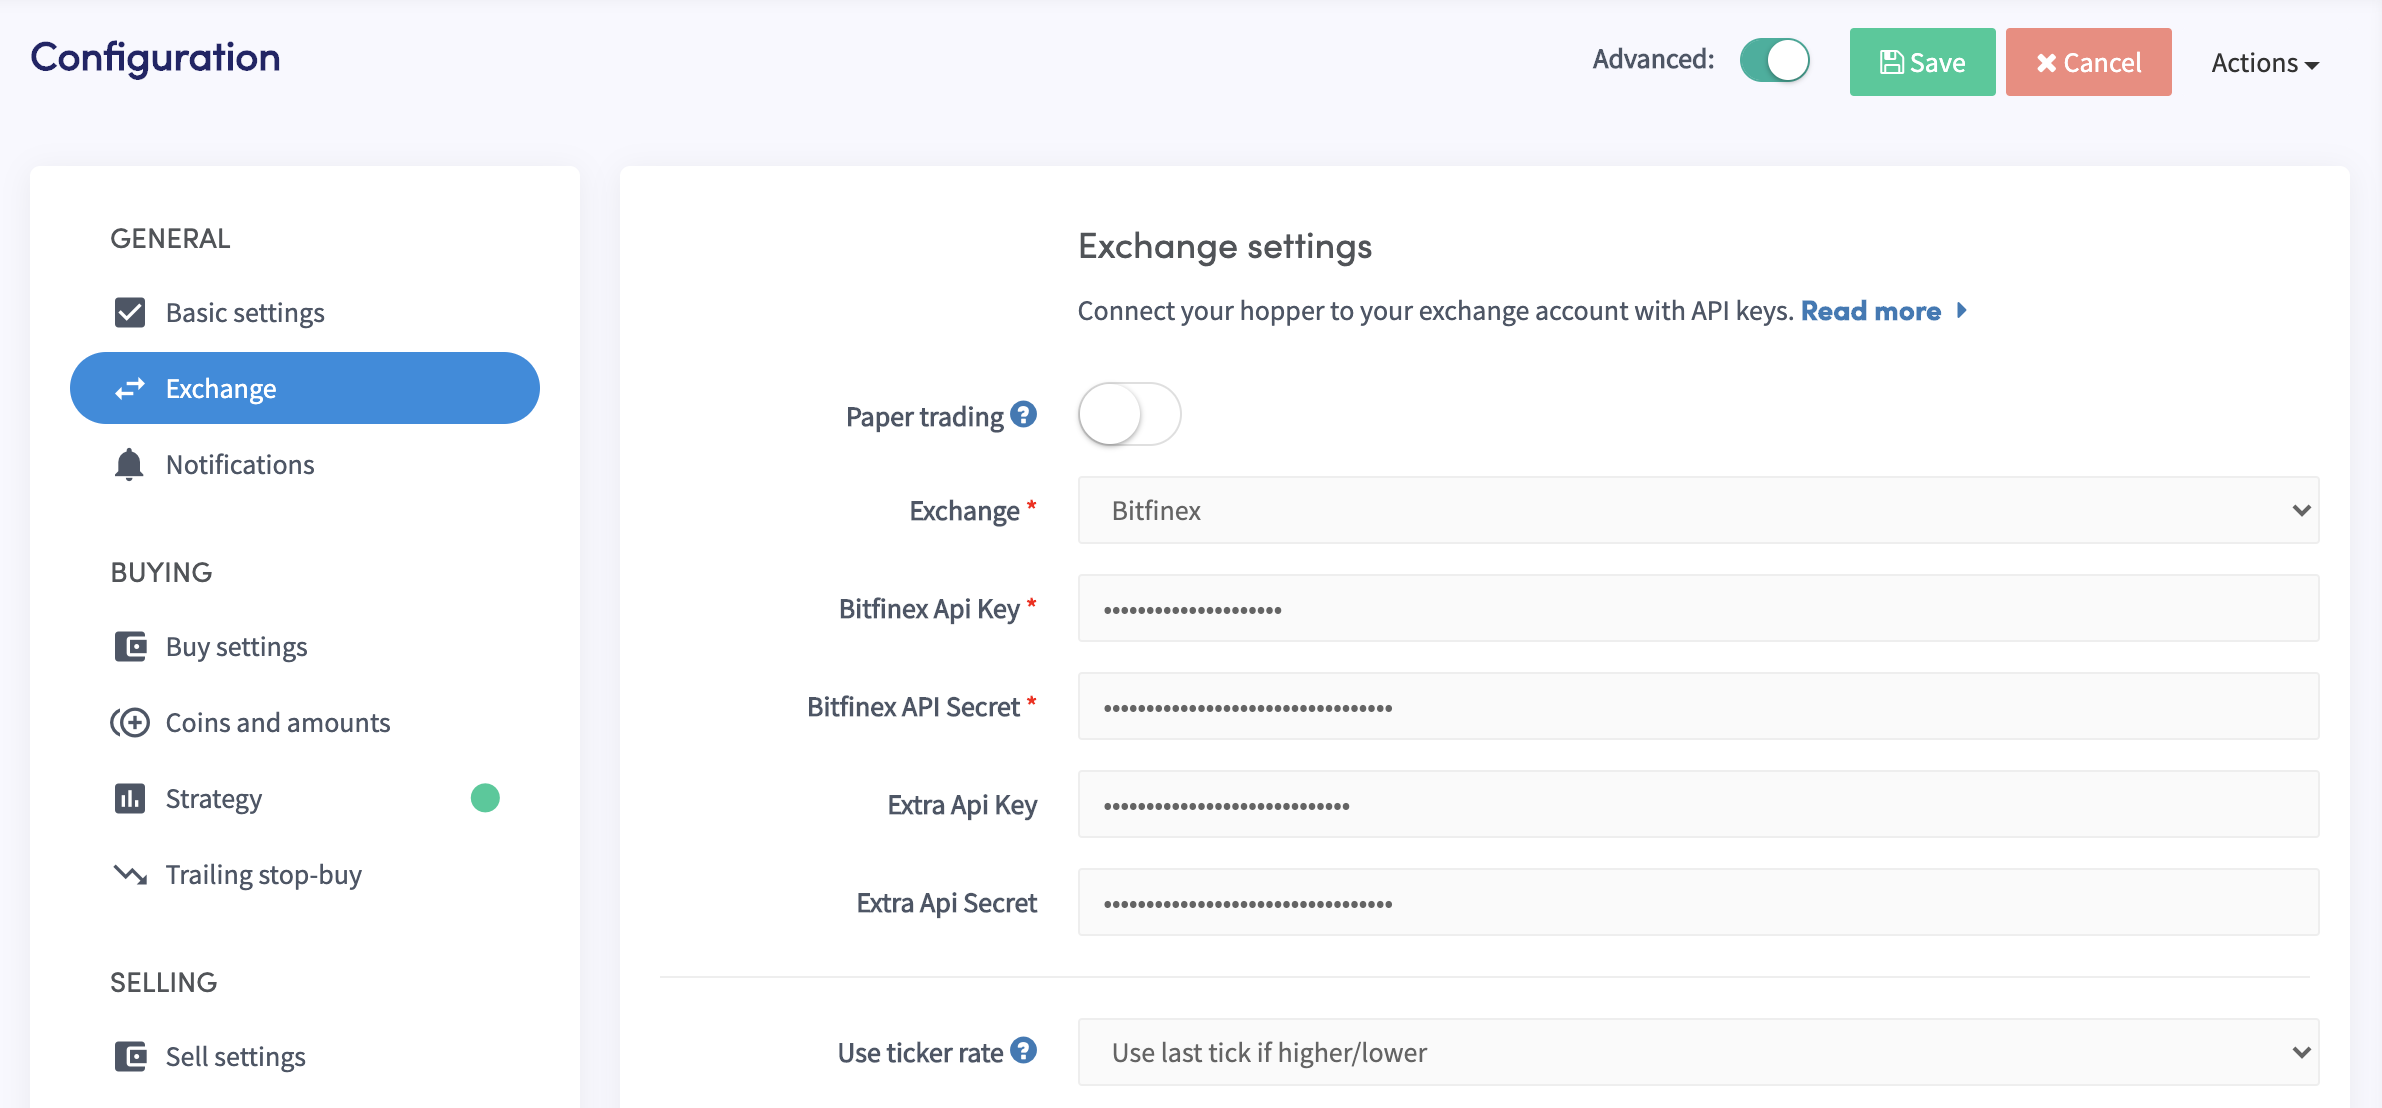The height and width of the screenshot is (1108, 2382).
Task: Click the Basic settings checkmark icon
Action: [131, 312]
